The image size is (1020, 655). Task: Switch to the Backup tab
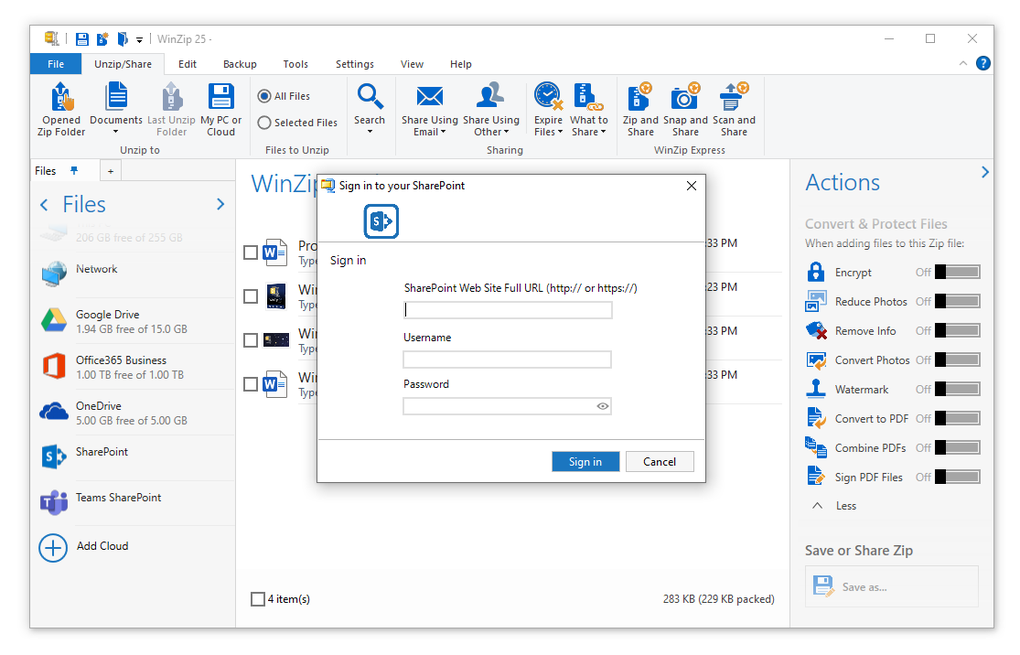[239, 64]
